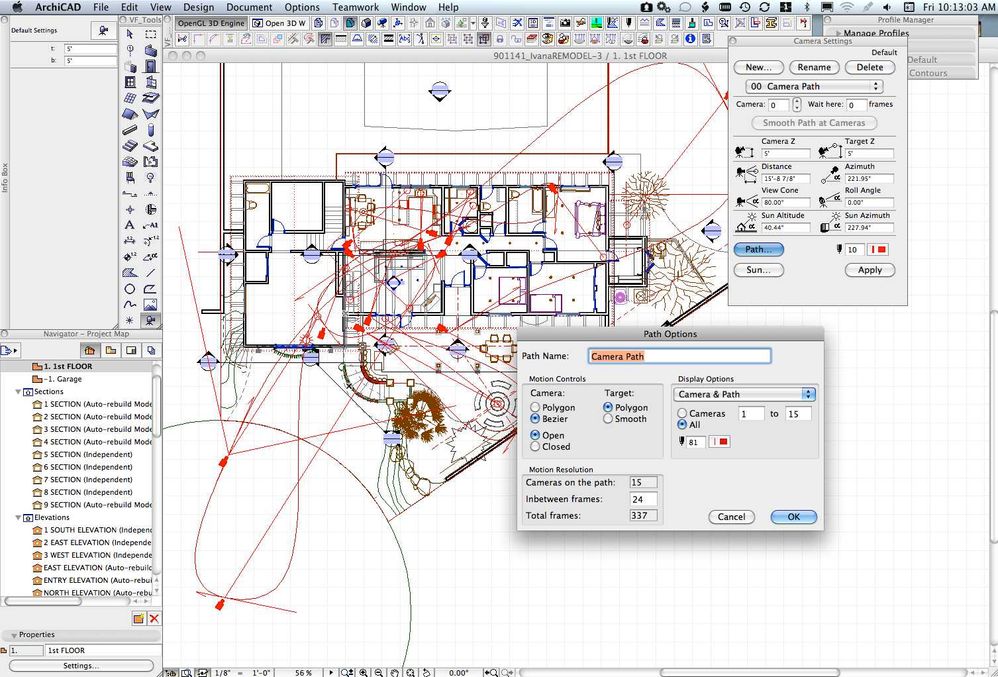The image size is (998, 677).
Task: Select the Roof tool in the toolbox
Action: tap(130, 115)
